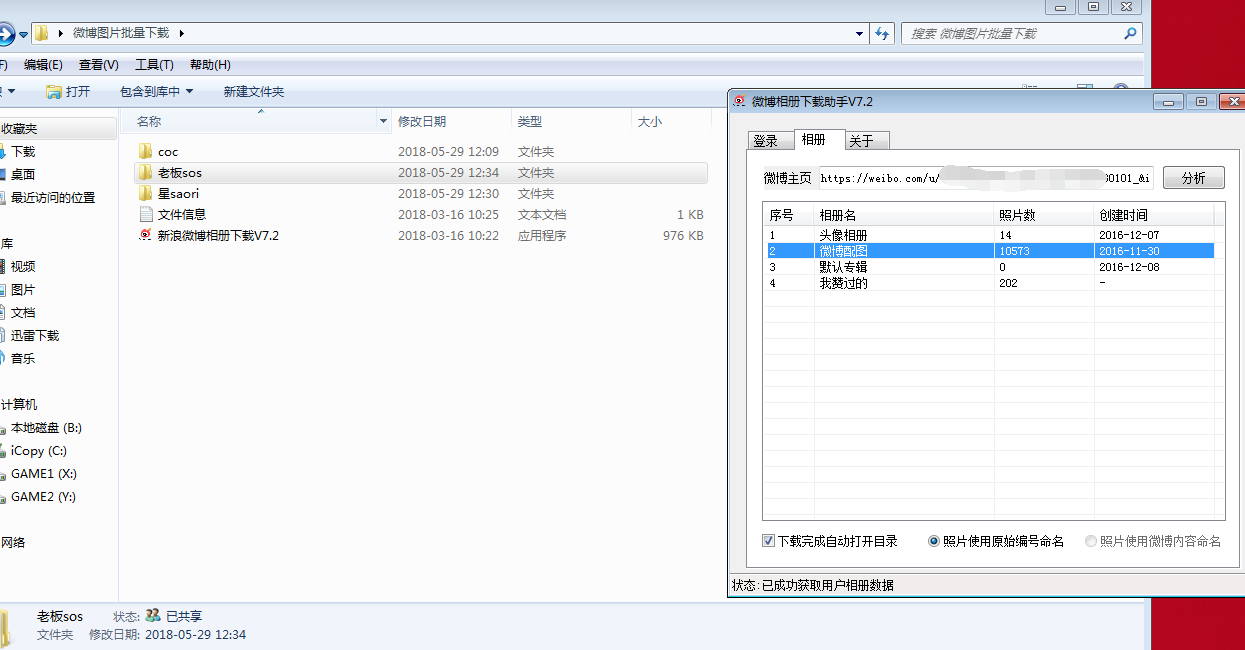Switch to the 关于 tab
This screenshot has width=1245, height=650.
866,141
